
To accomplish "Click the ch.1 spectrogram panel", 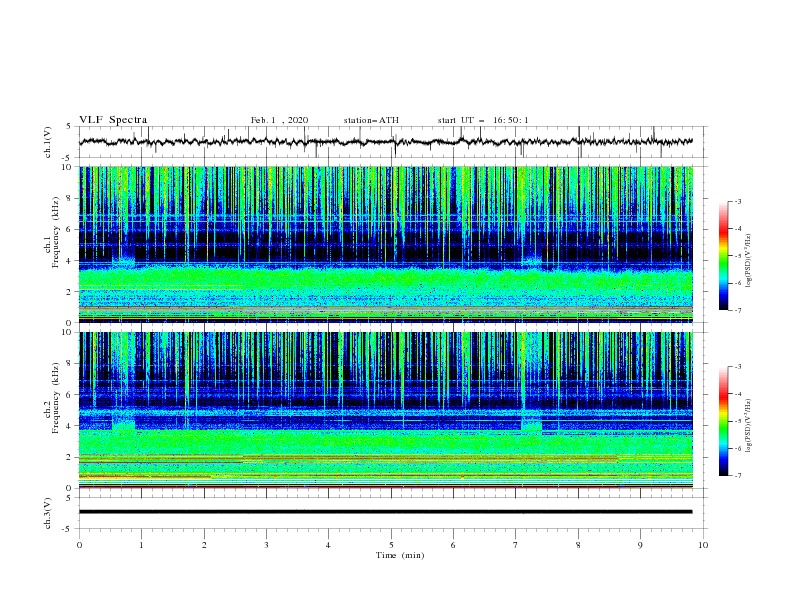I will pos(386,244).
